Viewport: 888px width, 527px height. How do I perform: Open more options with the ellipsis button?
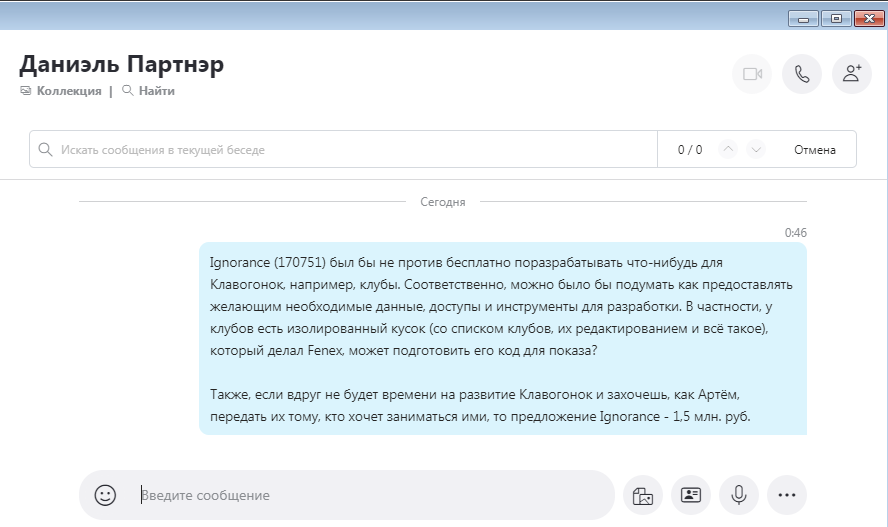coord(787,495)
